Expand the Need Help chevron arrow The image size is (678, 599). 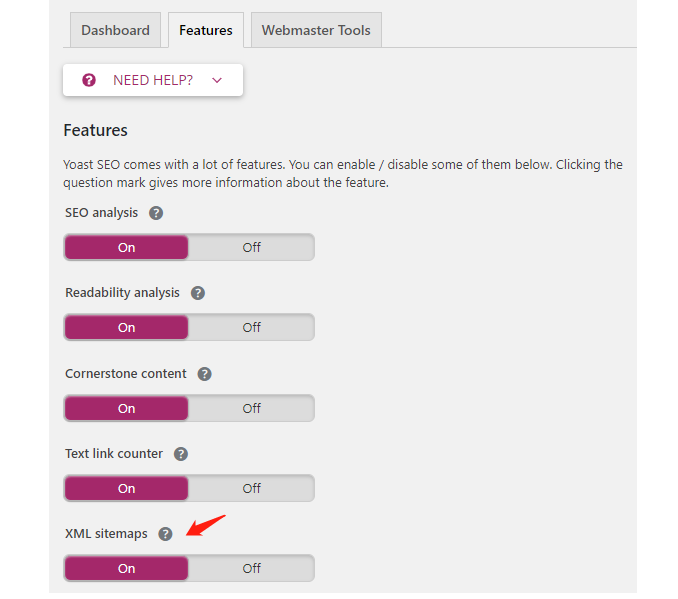tap(217, 80)
